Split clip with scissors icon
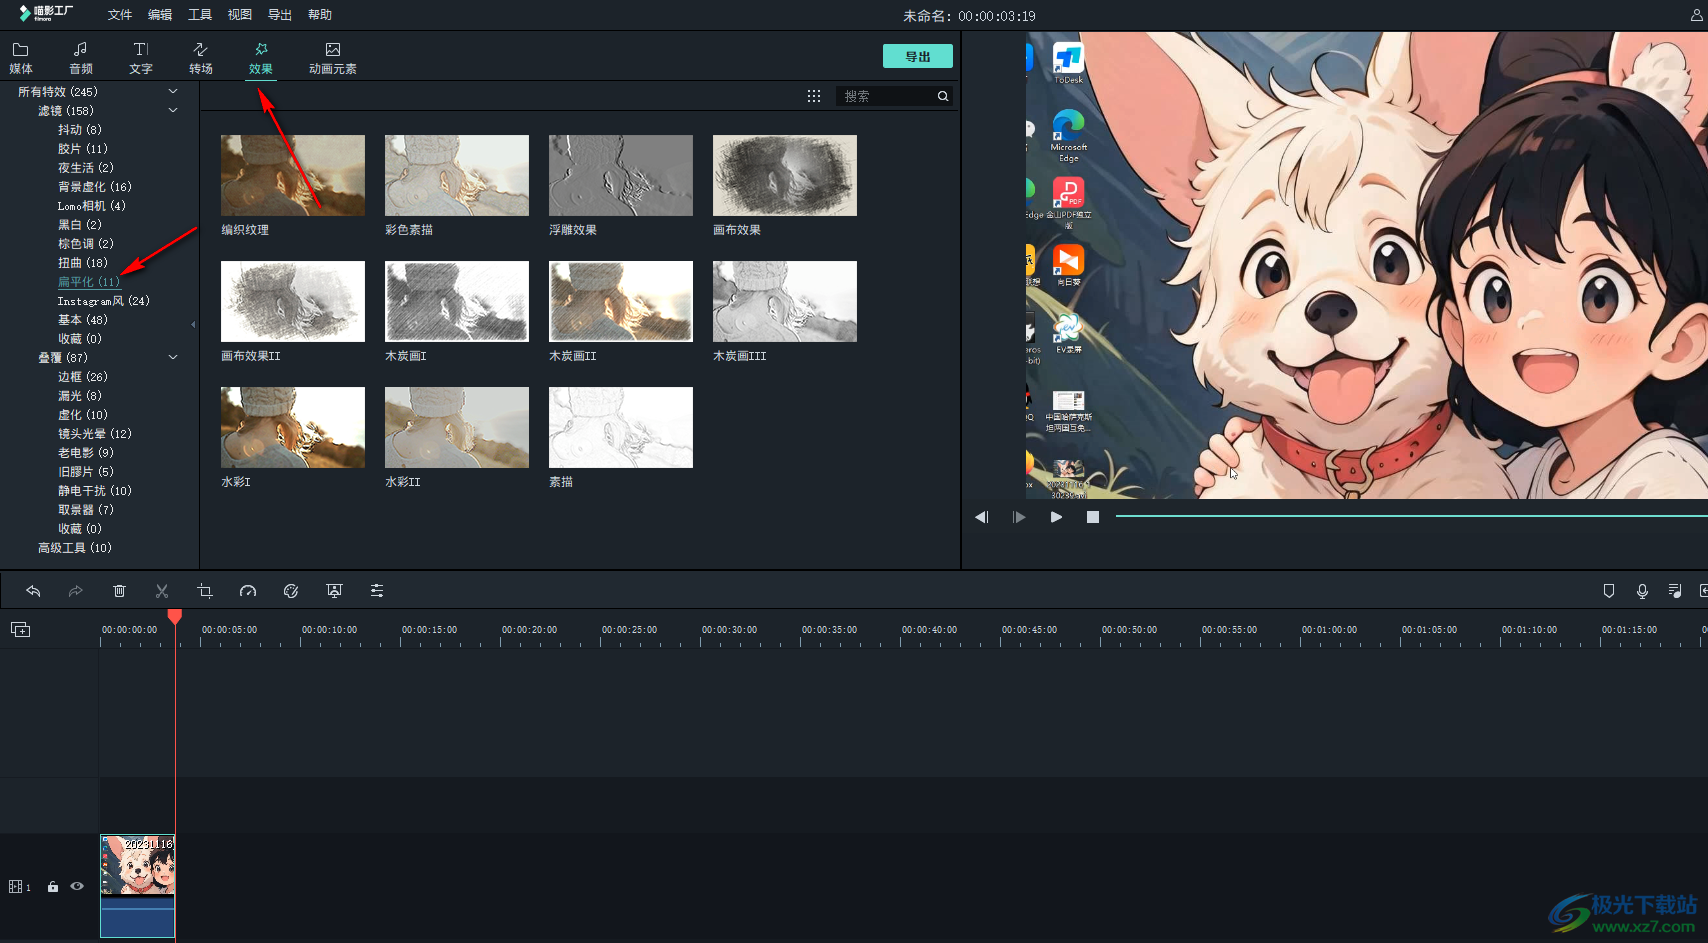 click(x=162, y=591)
